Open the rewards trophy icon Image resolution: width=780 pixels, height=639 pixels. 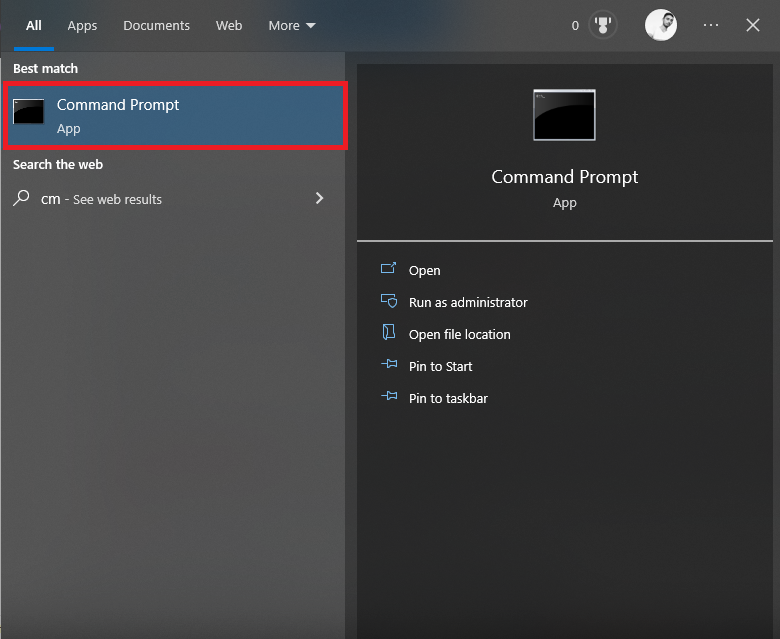[x=602, y=25]
